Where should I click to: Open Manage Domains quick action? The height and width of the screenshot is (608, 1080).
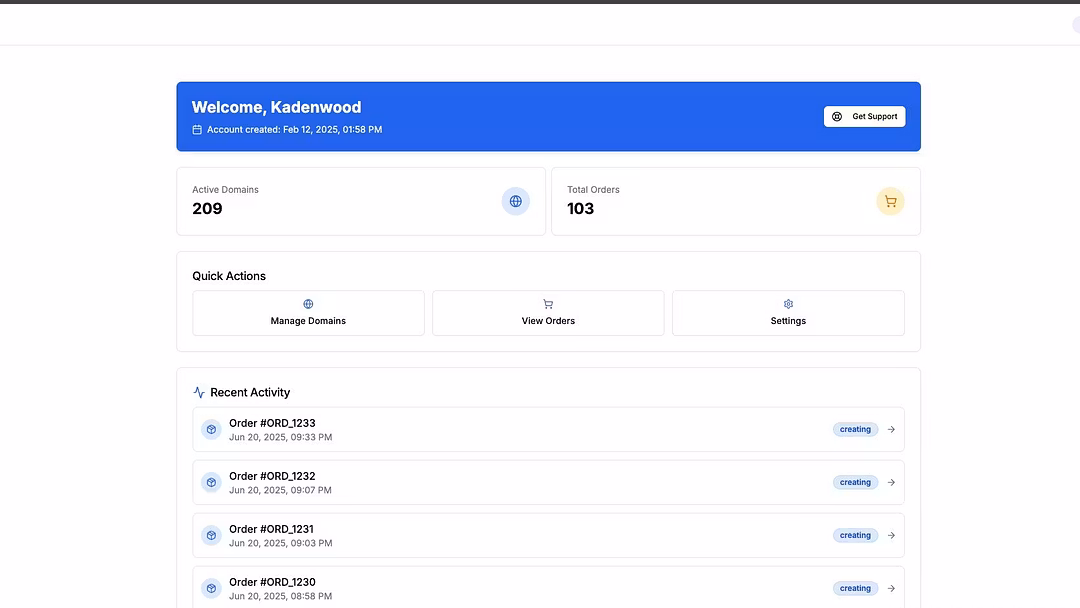tap(308, 313)
